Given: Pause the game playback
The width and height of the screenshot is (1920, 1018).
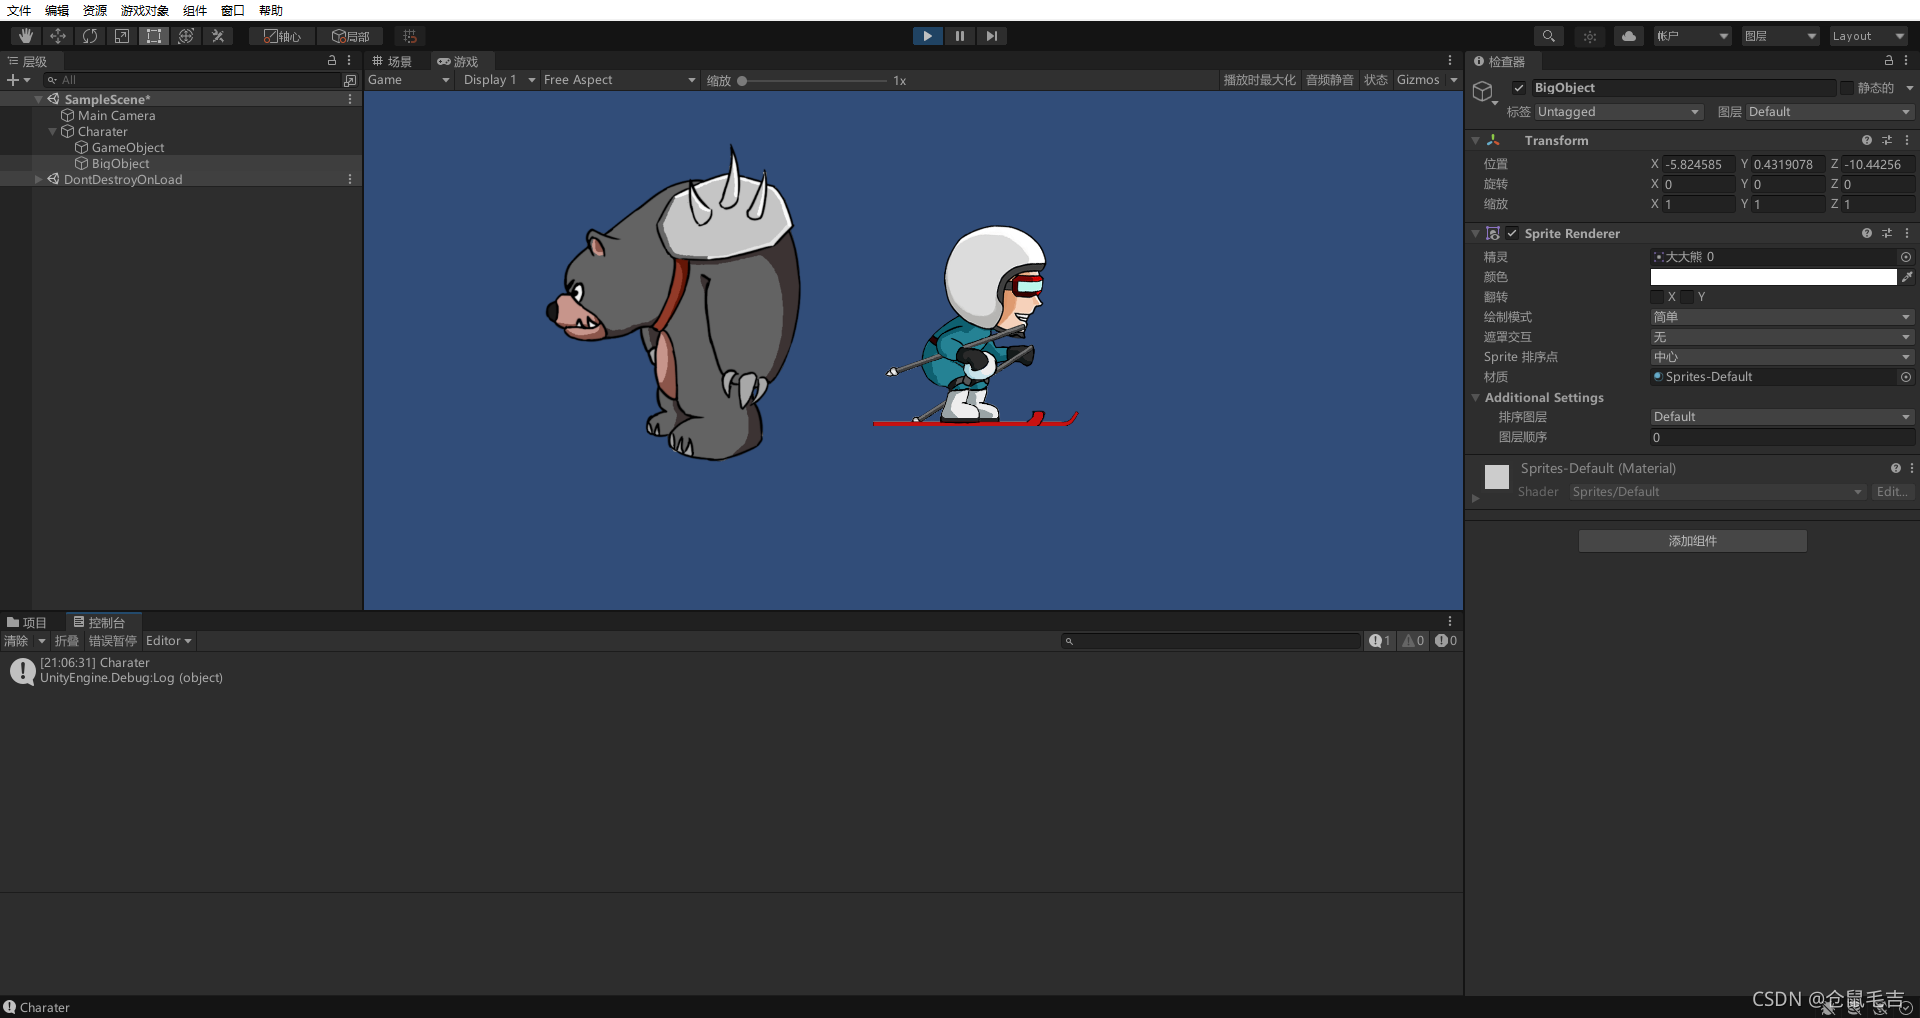Looking at the screenshot, I should click(960, 36).
